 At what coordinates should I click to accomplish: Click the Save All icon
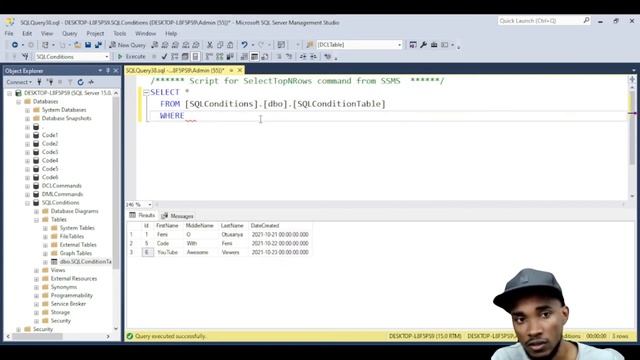[98, 45]
